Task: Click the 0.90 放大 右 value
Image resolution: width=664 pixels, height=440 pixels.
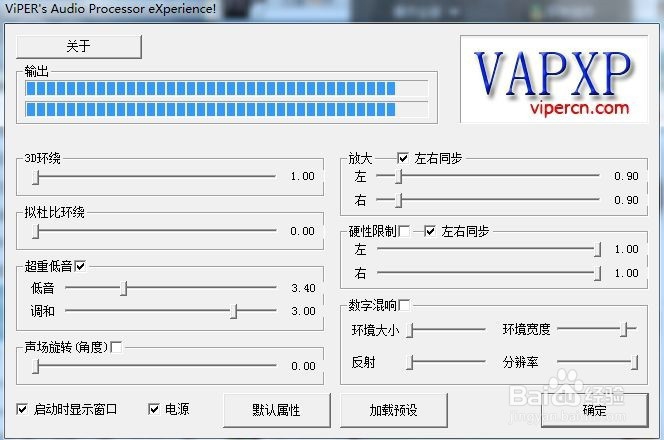Action: pyautogui.click(x=626, y=200)
